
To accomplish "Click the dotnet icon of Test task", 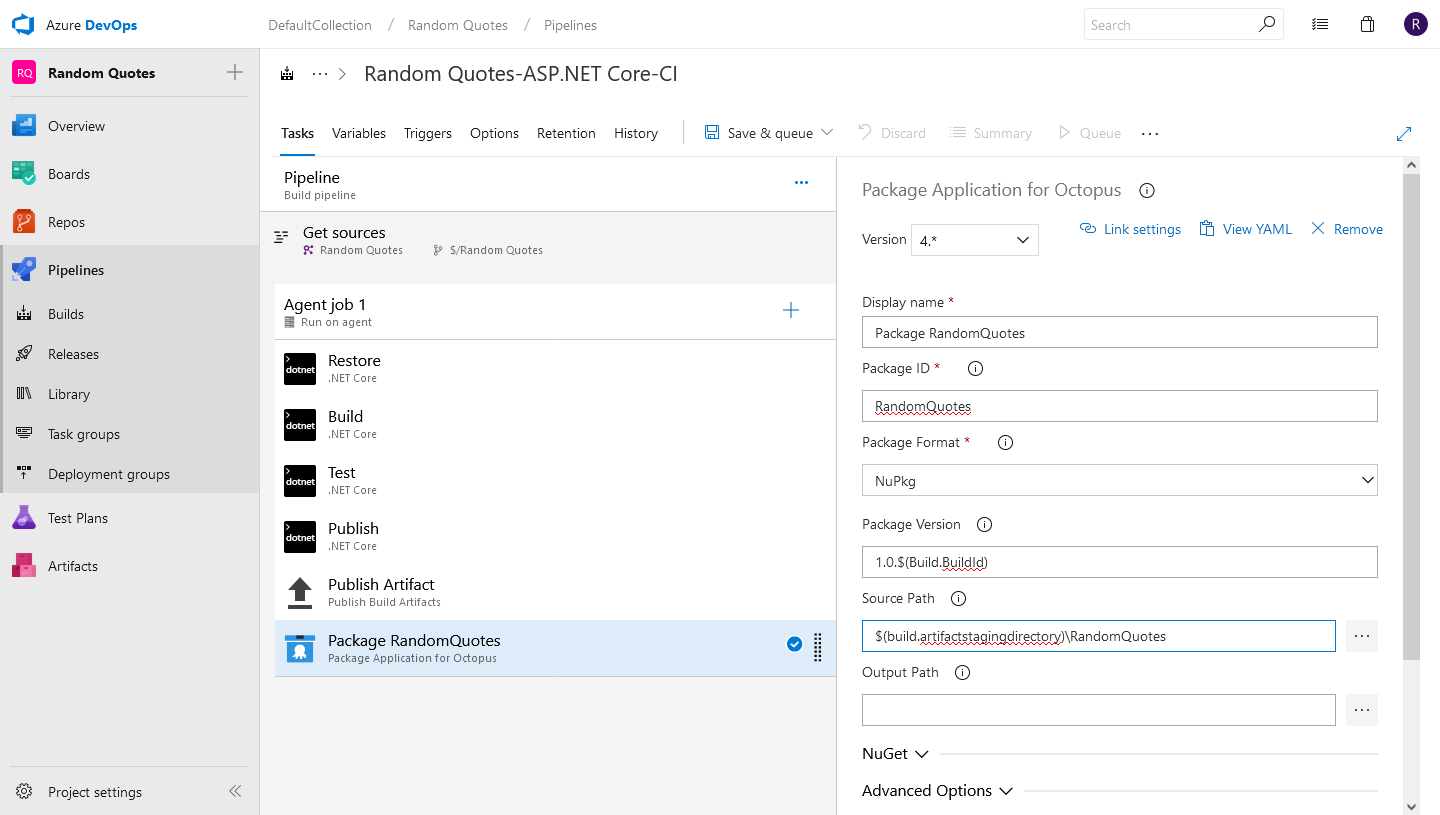I will (x=300, y=481).
